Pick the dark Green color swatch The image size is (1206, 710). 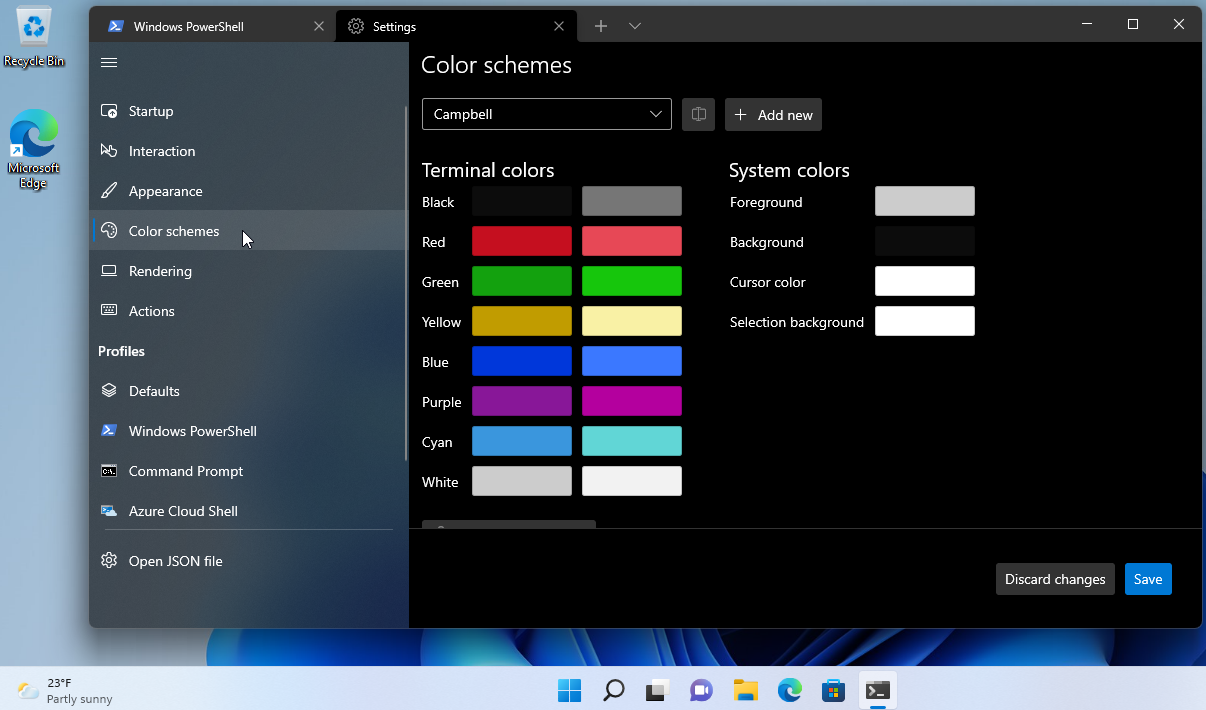pyautogui.click(x=522, y=281)
